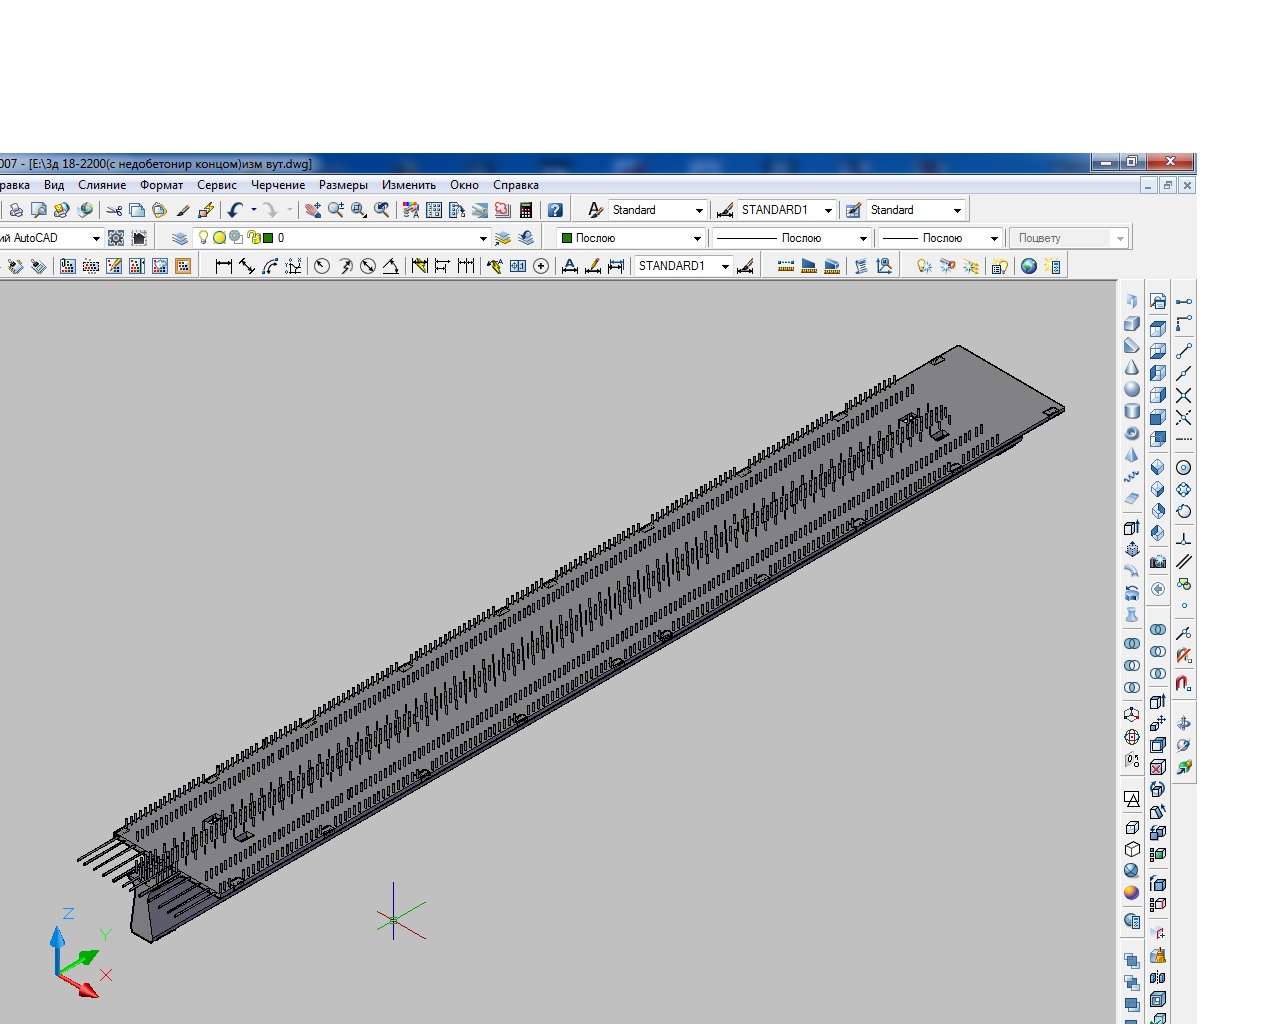Click the Zoom Previous icon
The width and height of the screenshot is (1280, 1024).
382,210
